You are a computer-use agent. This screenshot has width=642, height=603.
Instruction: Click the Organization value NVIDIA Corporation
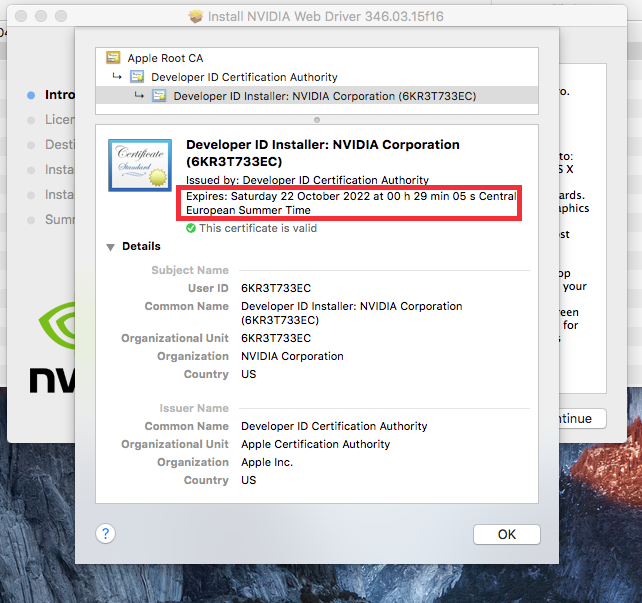tap(292, 356)
